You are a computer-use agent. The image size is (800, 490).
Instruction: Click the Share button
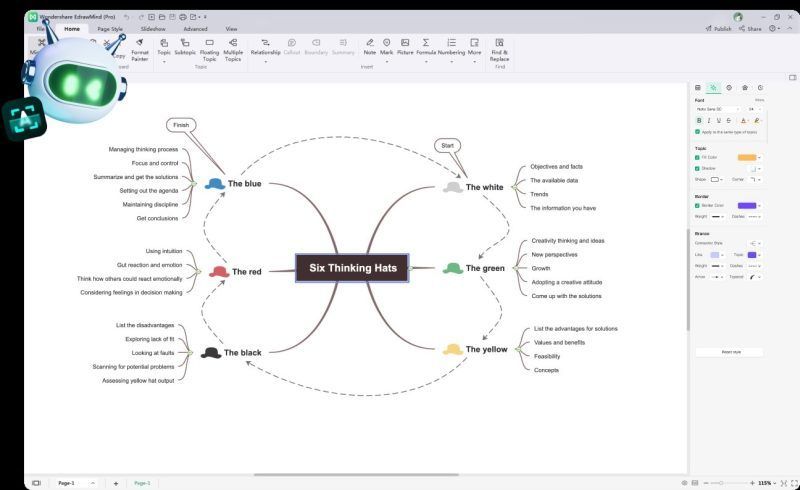point(751,29)
